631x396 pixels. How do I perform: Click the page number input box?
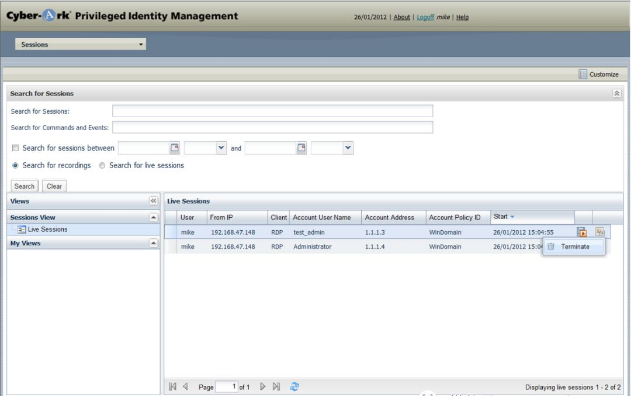pos(227,387)
